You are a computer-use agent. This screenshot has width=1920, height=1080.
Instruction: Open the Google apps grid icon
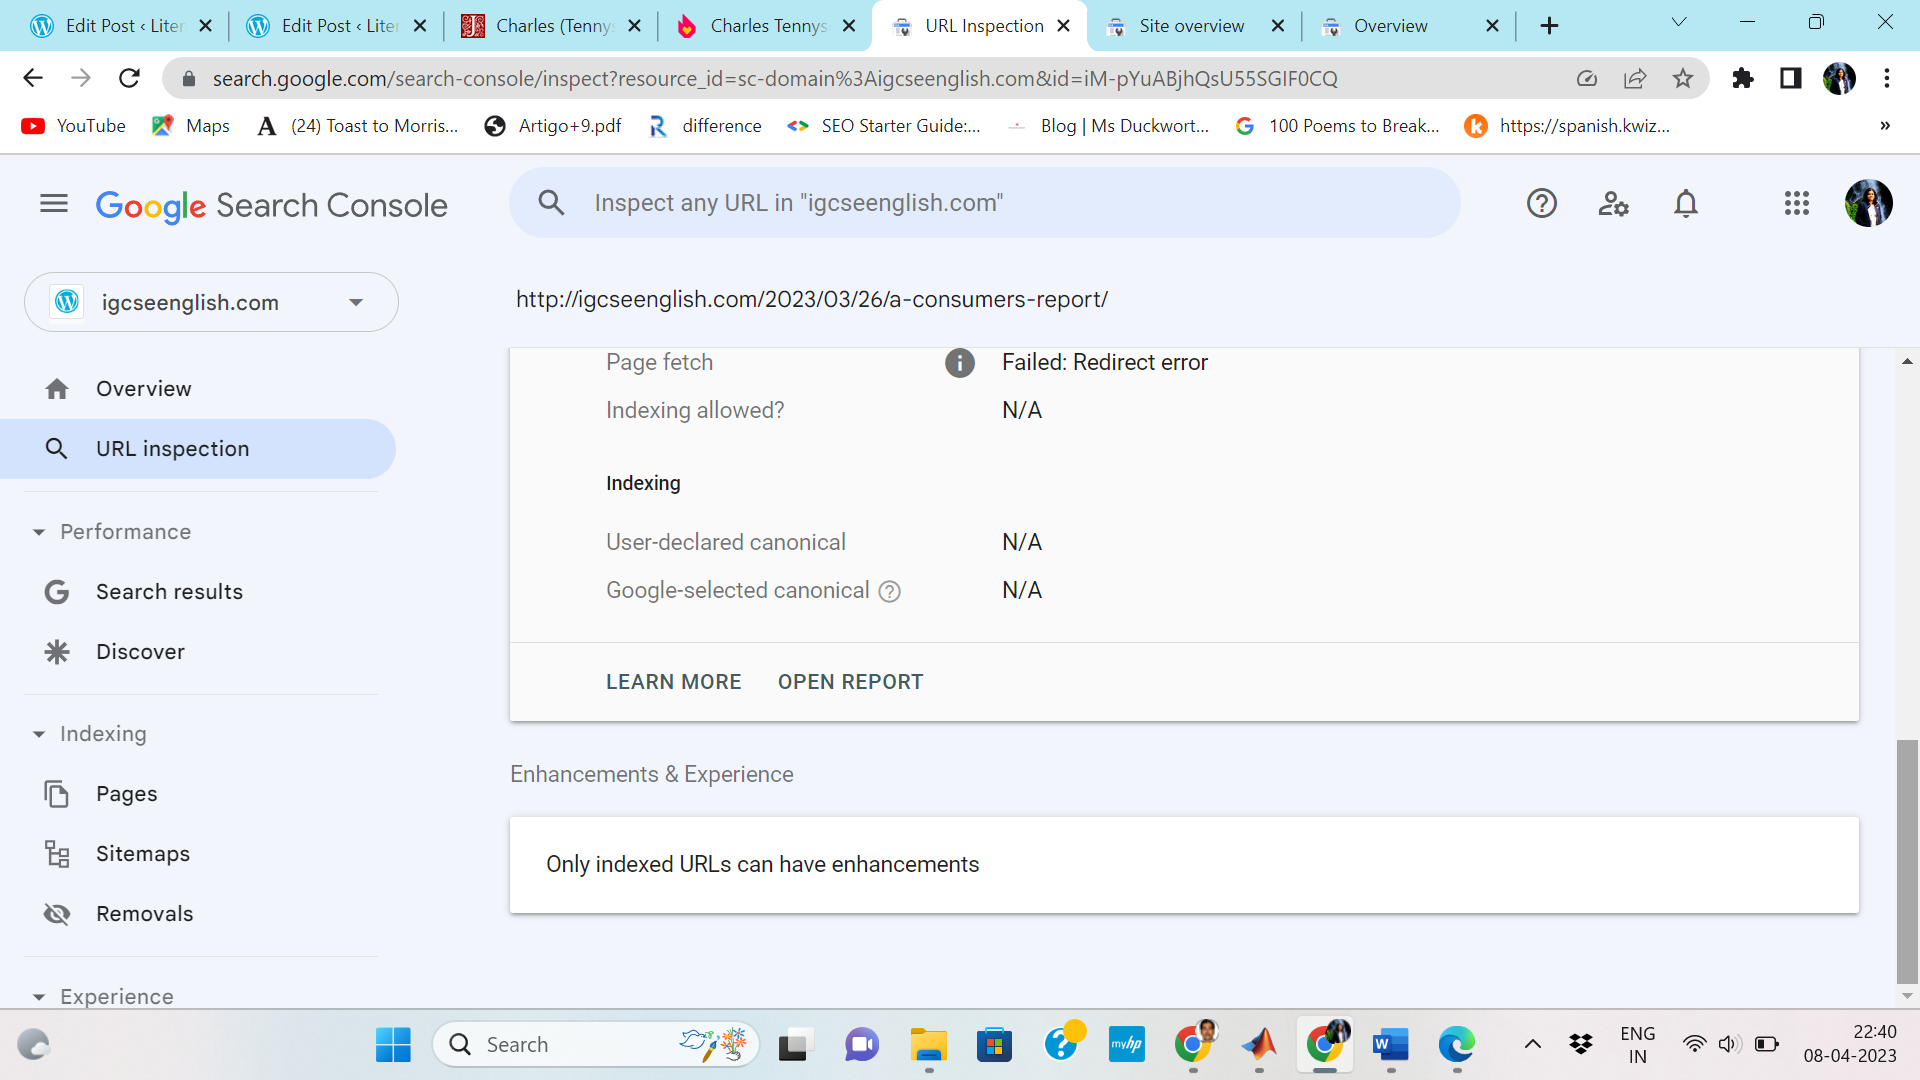click(1796, 204)
